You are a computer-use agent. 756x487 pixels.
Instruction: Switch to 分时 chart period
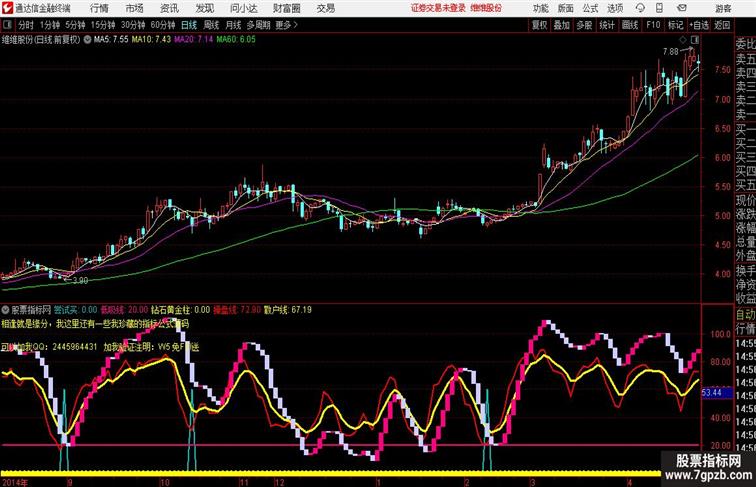(x=26, y=25)
